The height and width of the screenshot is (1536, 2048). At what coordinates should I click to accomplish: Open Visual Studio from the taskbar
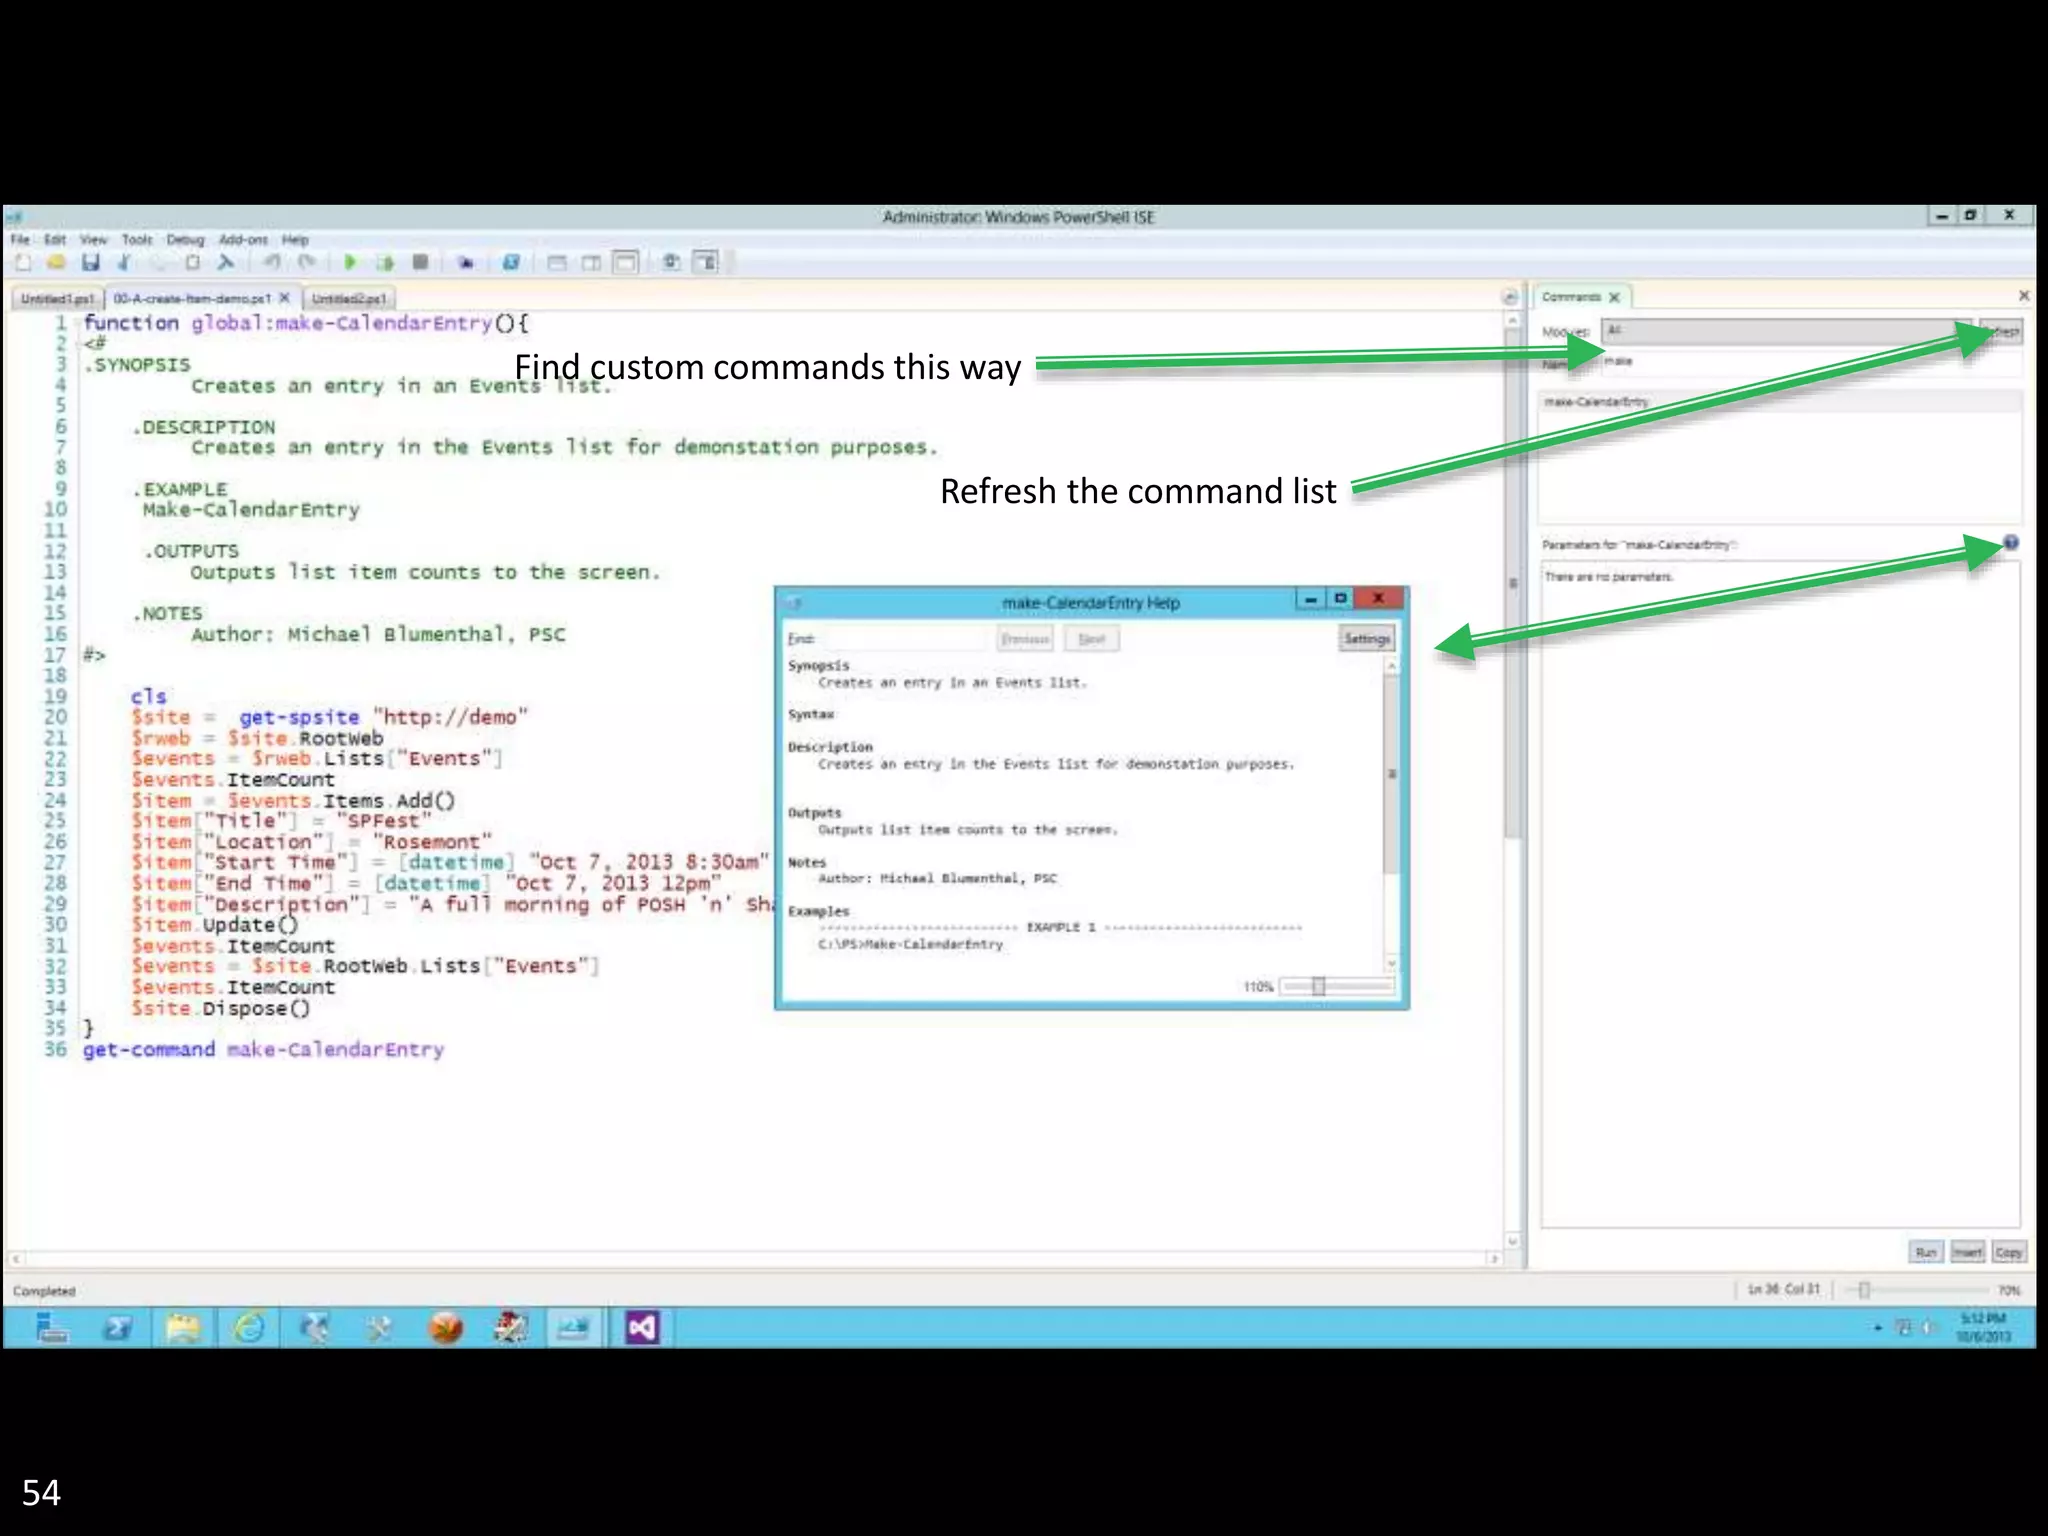click(x=641, y=1328)
